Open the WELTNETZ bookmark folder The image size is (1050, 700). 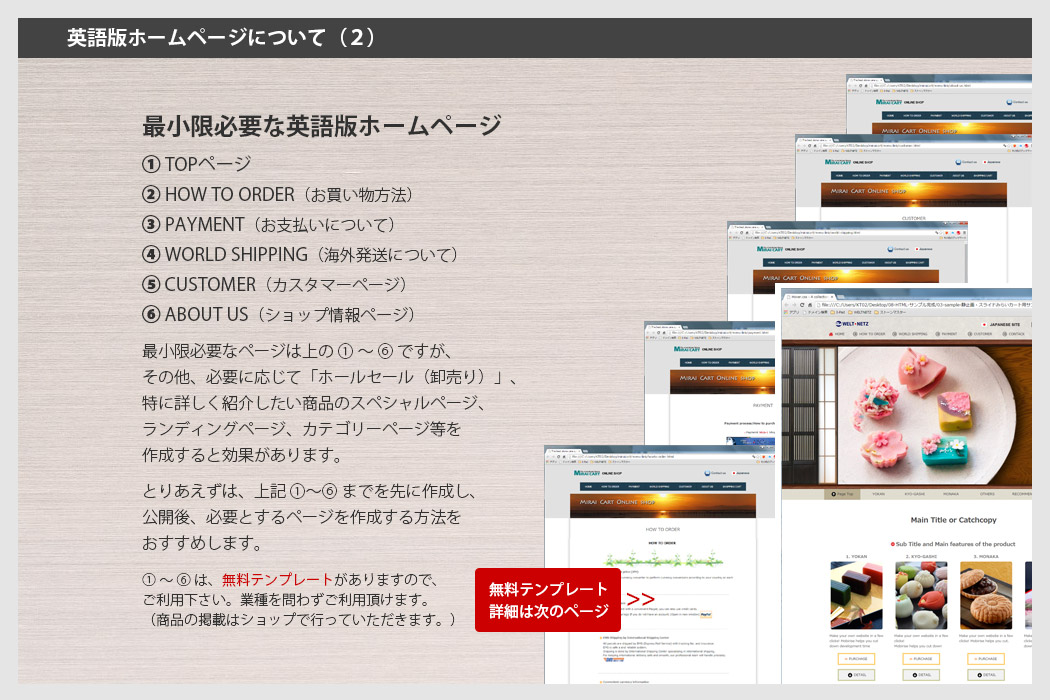[860, 312]
